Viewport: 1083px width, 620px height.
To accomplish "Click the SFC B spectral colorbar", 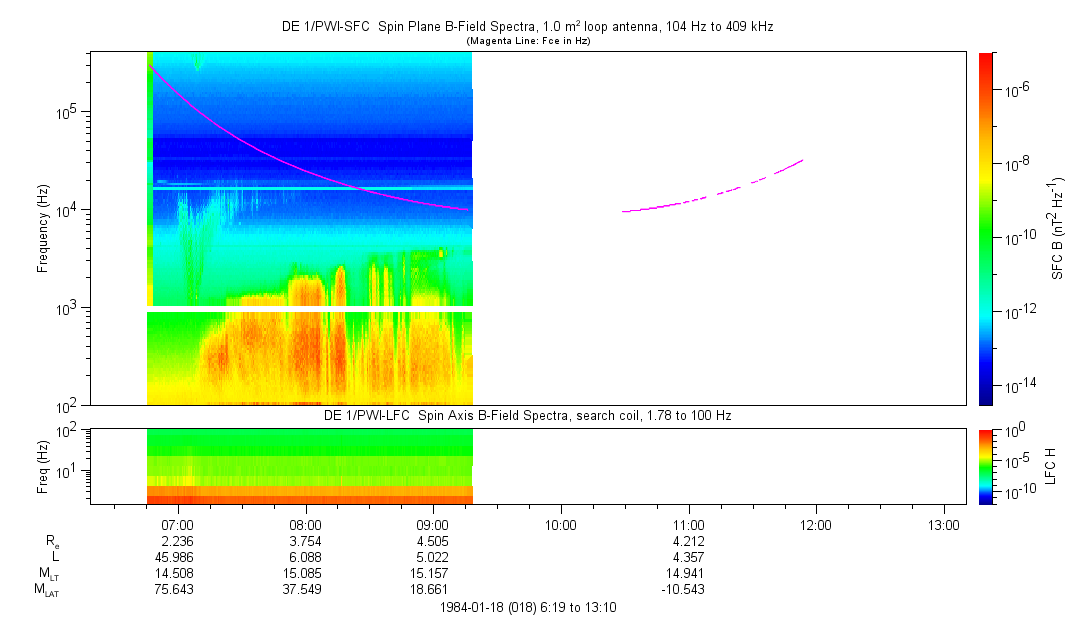I will coord(986,228).
